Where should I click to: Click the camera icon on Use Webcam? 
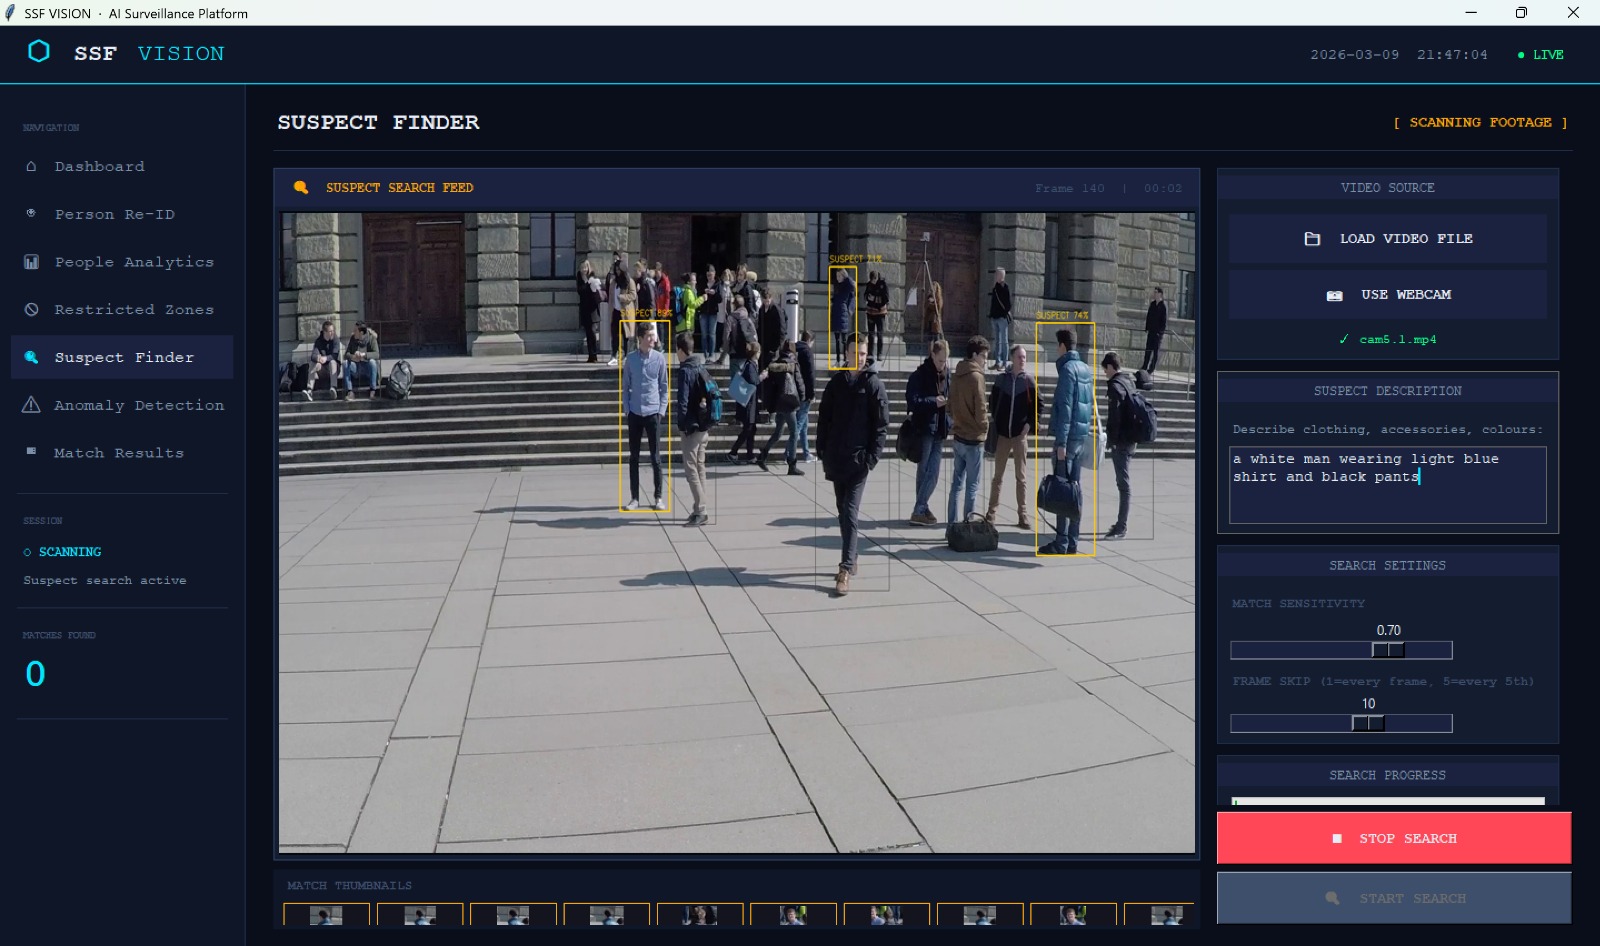point(1334,294)
